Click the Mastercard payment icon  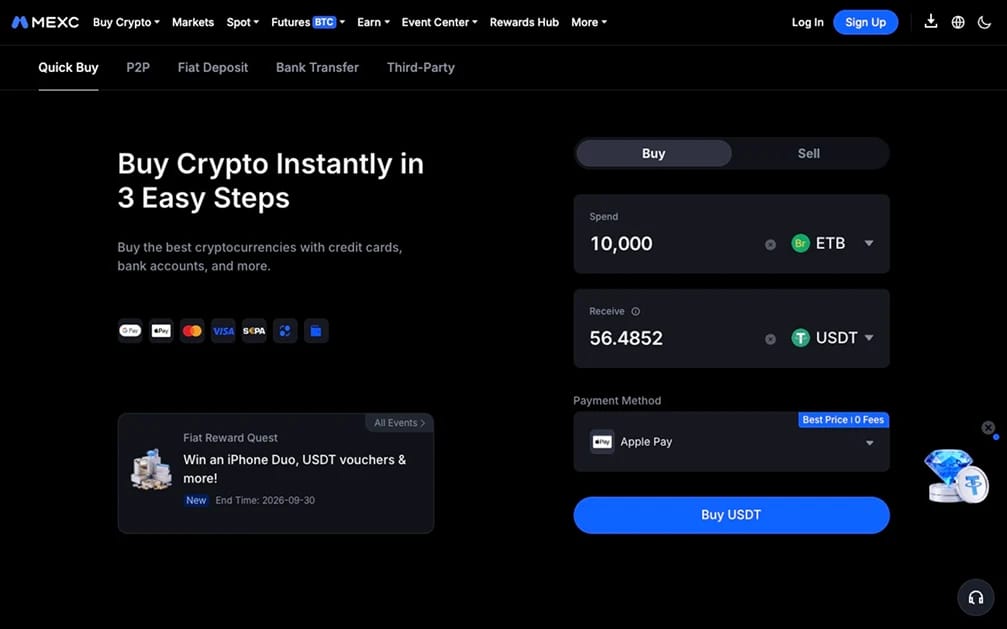click(192, 331)
